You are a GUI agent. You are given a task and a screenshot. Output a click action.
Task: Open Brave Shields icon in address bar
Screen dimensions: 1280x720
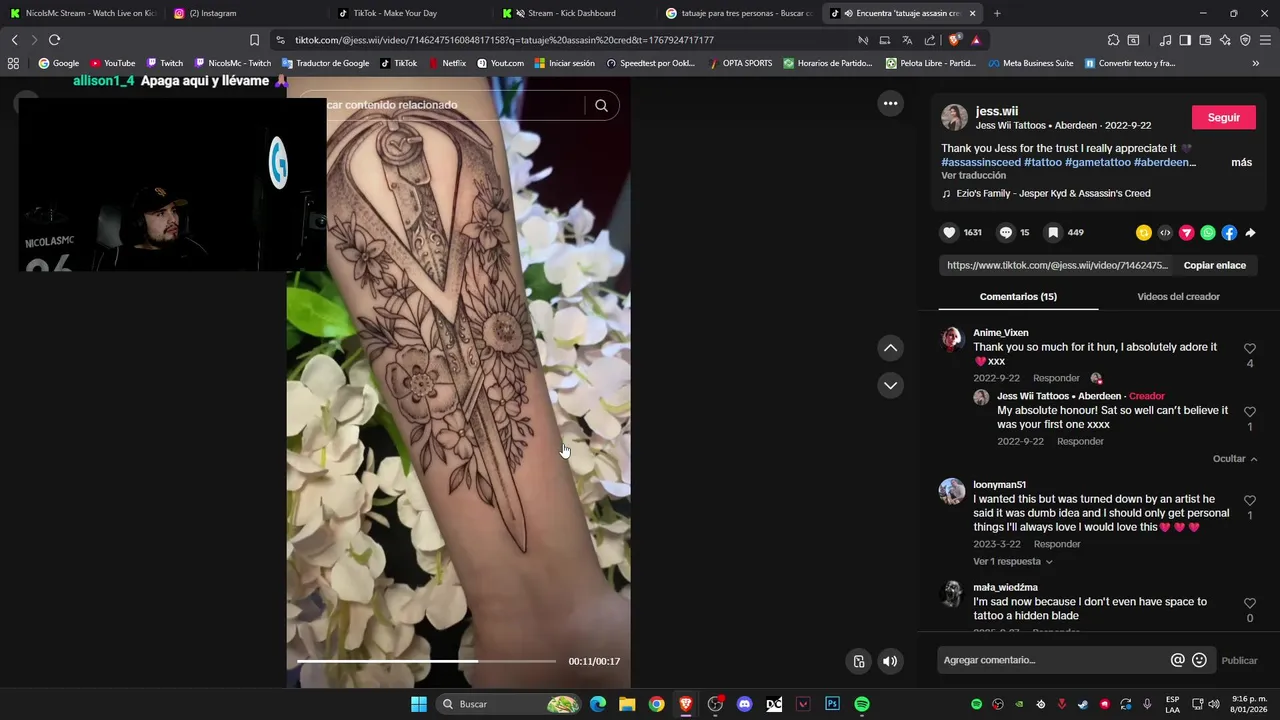[954, 40]
